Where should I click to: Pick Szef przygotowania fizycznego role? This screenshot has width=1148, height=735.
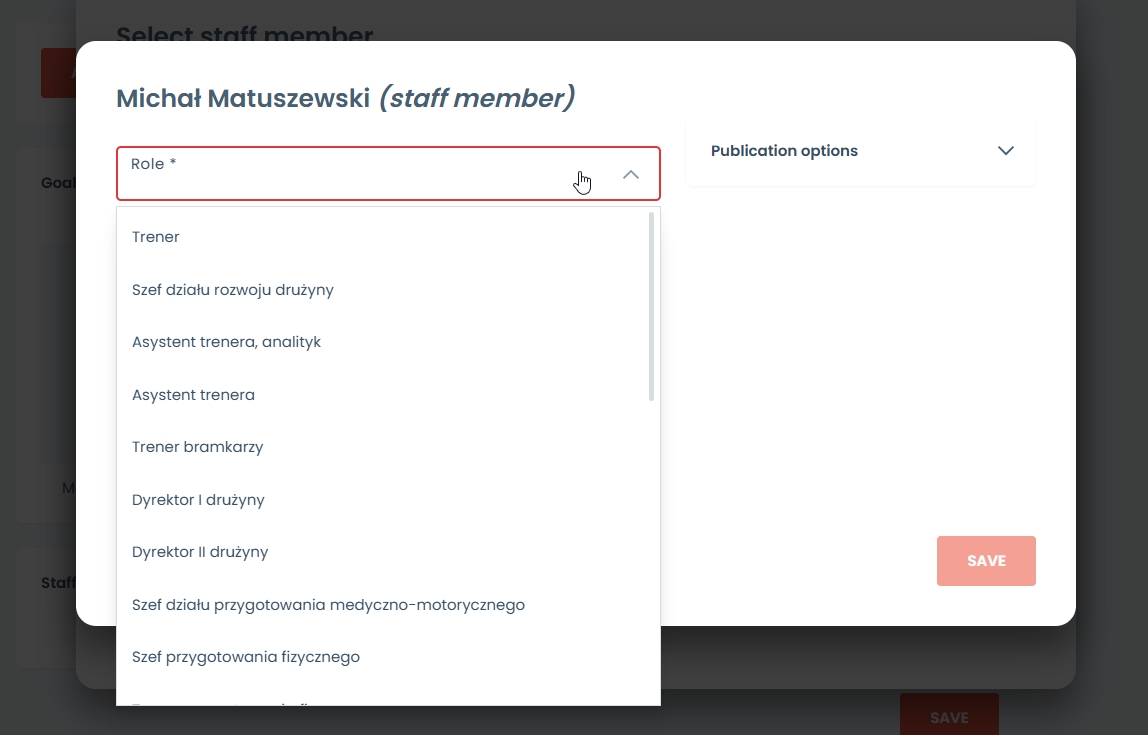pyautogui.click(x=246, y=657)
